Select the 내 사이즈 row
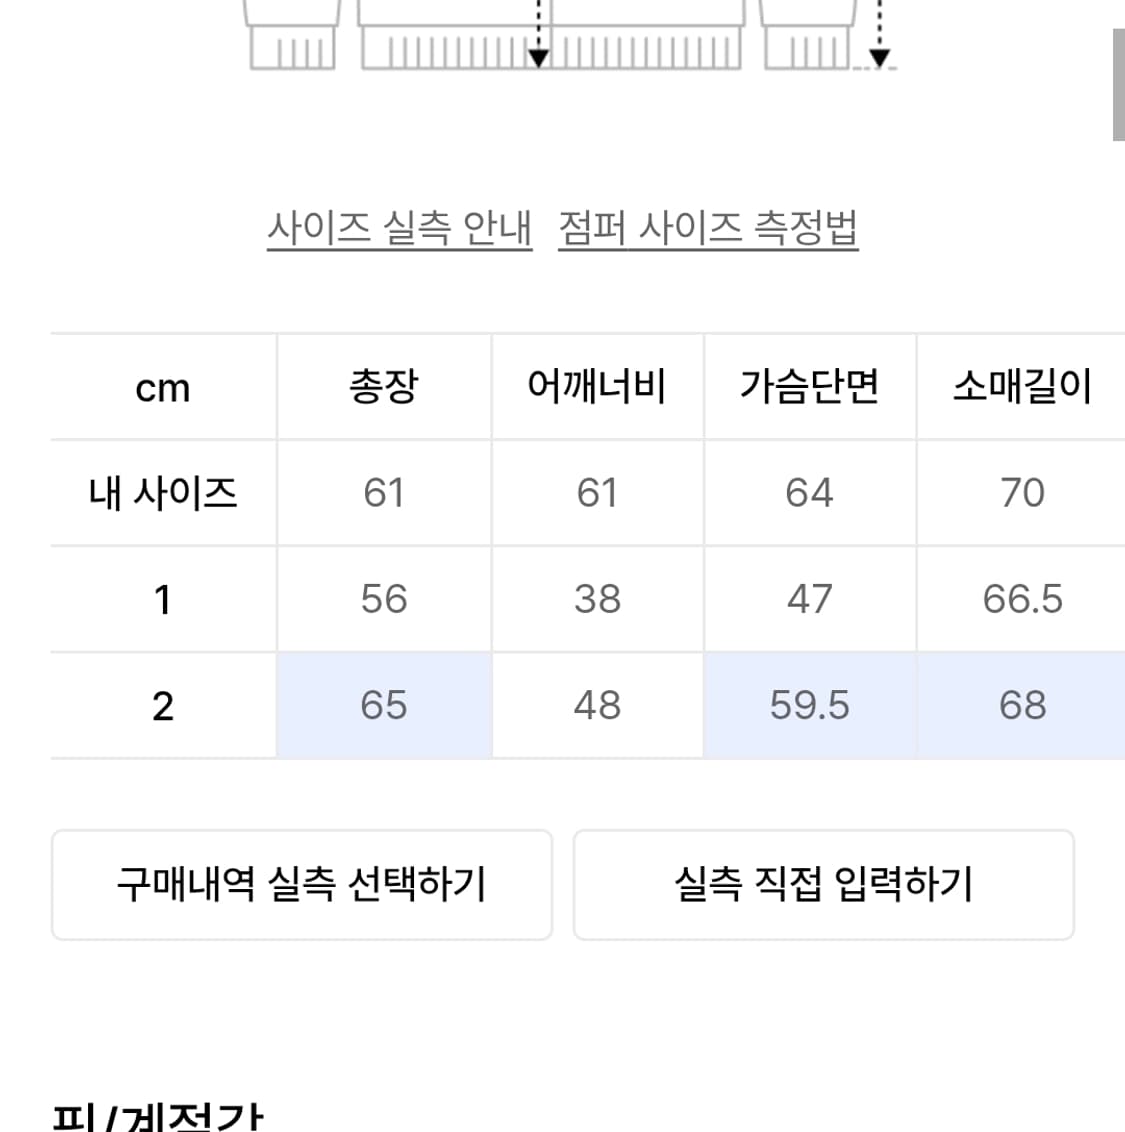This screenshot has height=1132, width=1125. (161, 492)
